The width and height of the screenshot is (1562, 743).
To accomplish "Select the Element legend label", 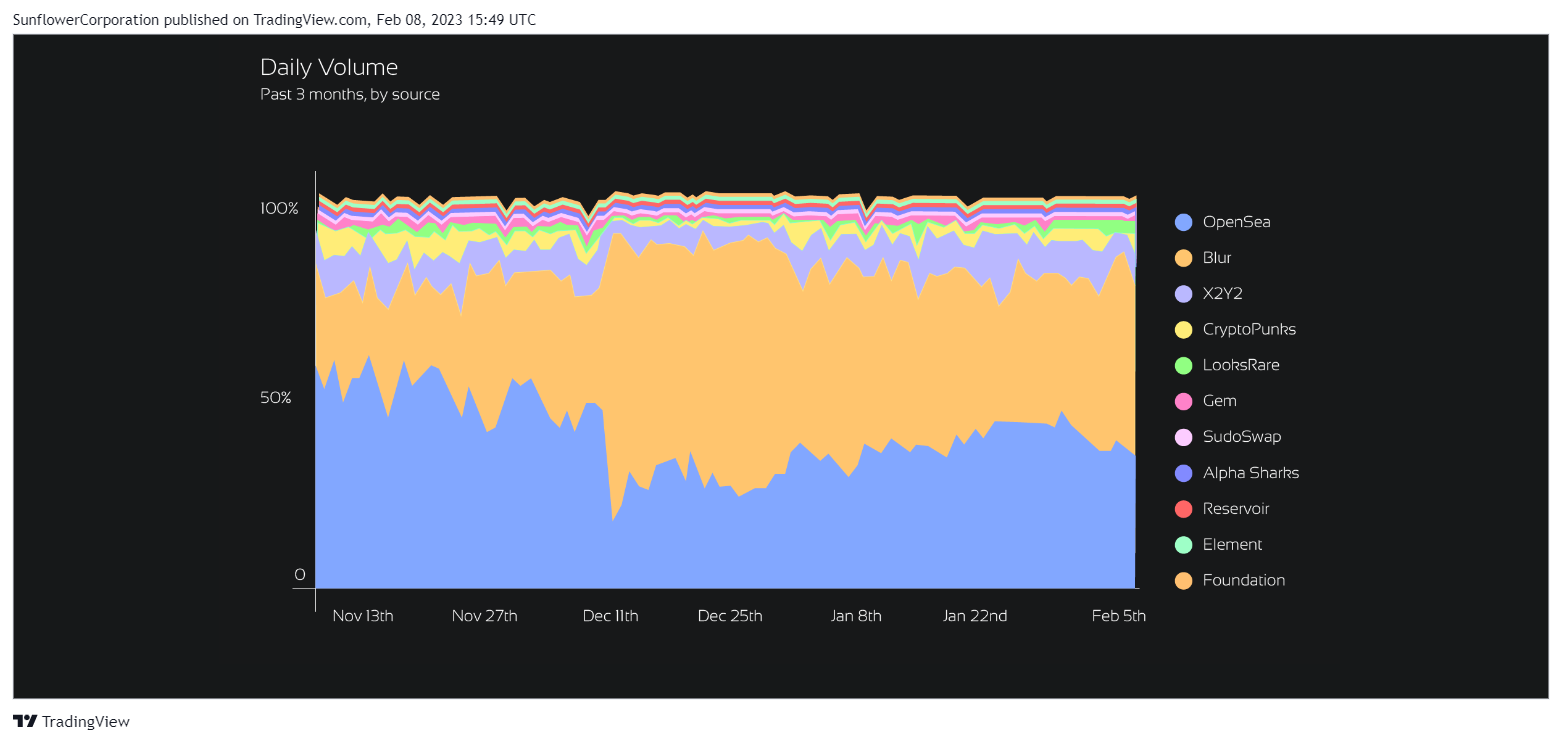I will (x=1233, y=545).
